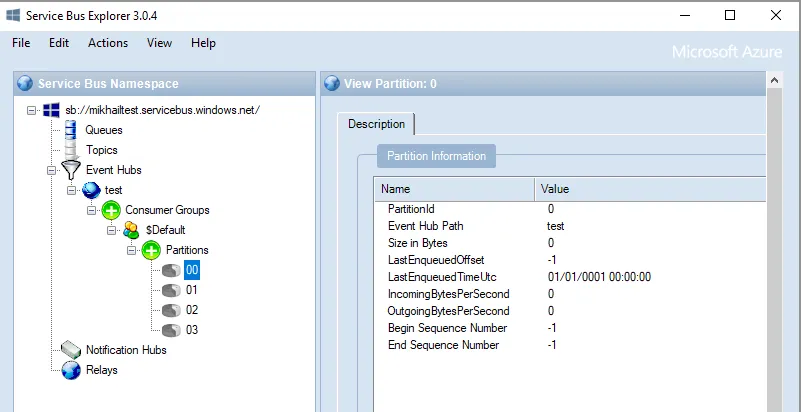The height and width of the screenshot is (412, 801).
Task: Open the File menu
Action: click(x=21, y=43)
